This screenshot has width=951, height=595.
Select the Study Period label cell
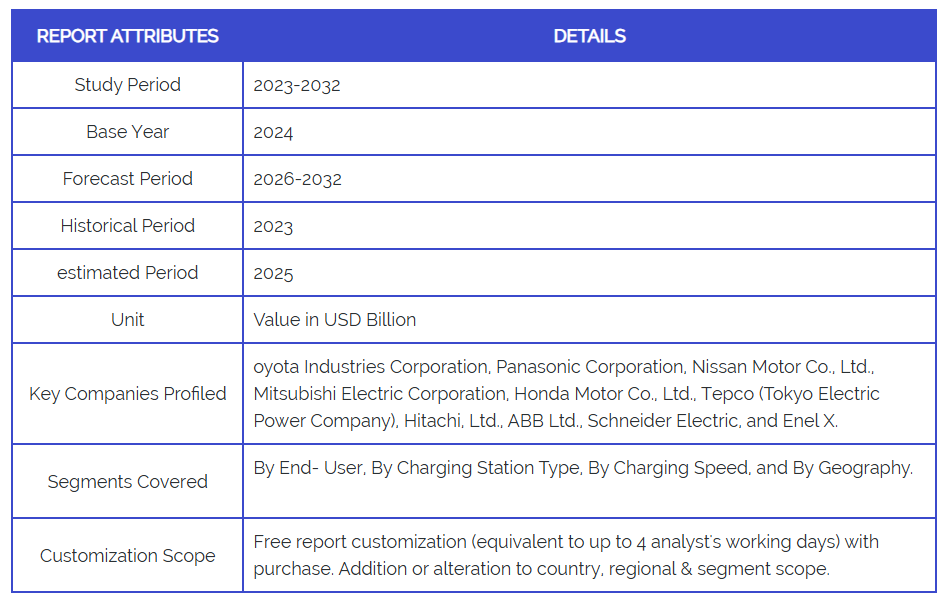[x=127, y=85]
